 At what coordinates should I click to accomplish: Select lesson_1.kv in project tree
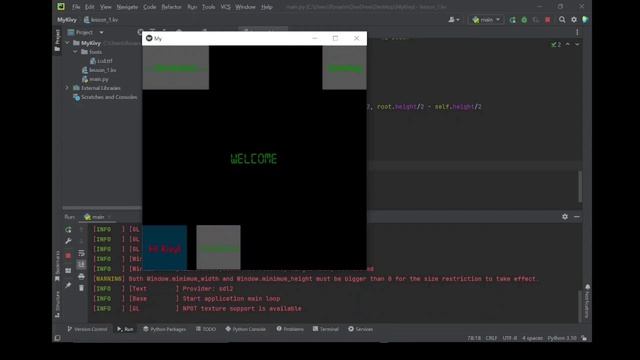[x=102, y=70]
